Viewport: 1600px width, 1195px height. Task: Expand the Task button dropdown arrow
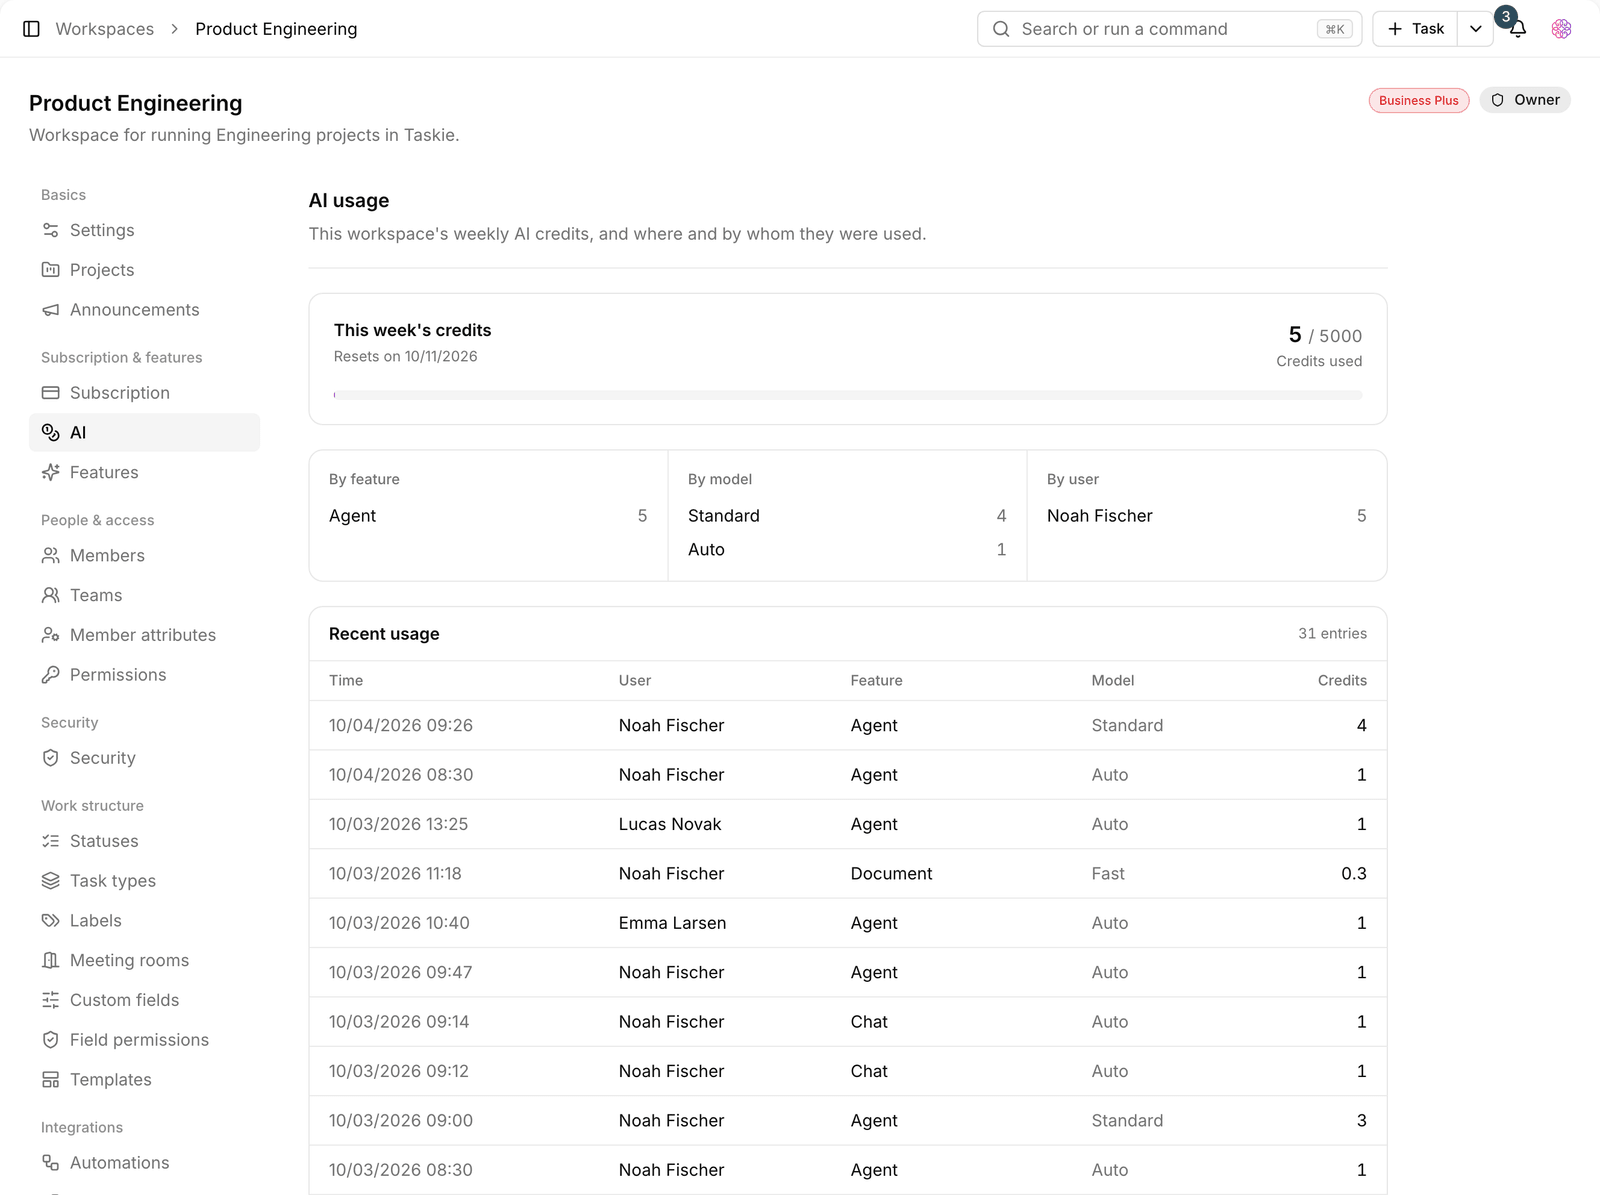click(x=1475, y=29)
